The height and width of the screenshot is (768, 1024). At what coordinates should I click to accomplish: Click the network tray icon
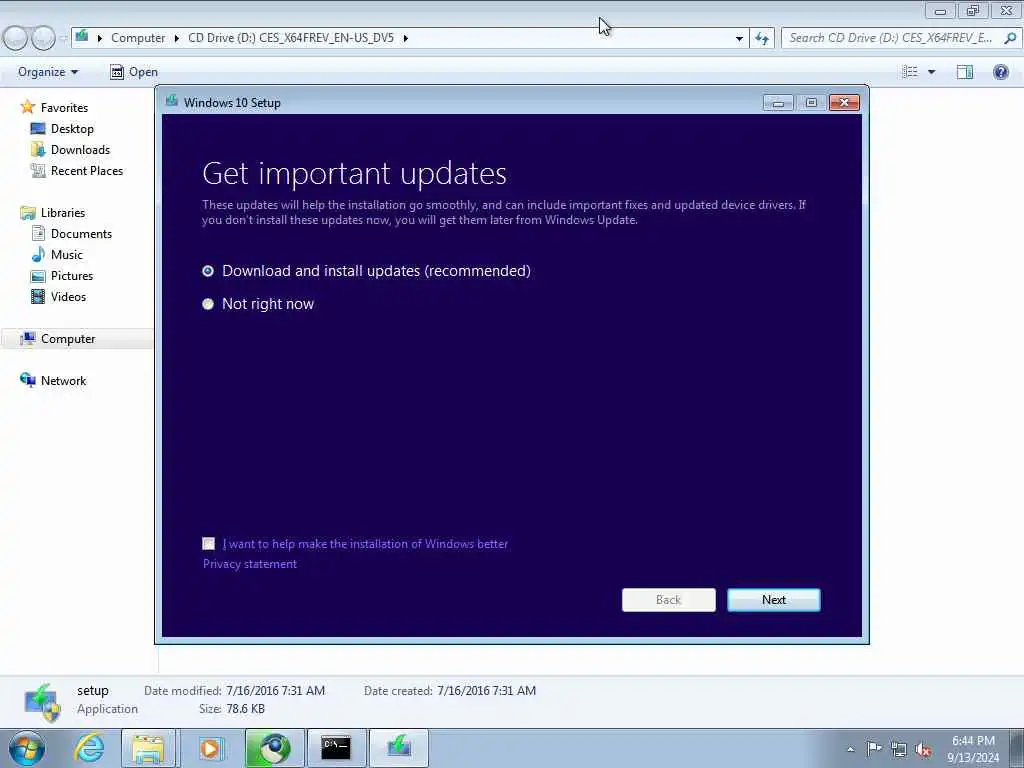point(899,750)
